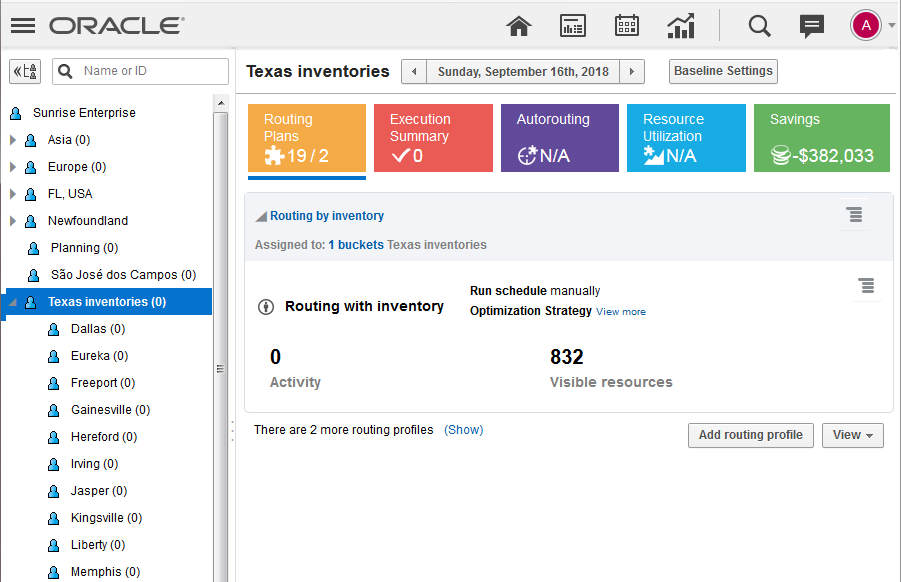Open the View dropdown button
Screen dimensions: 901x582
pos(852,435)
